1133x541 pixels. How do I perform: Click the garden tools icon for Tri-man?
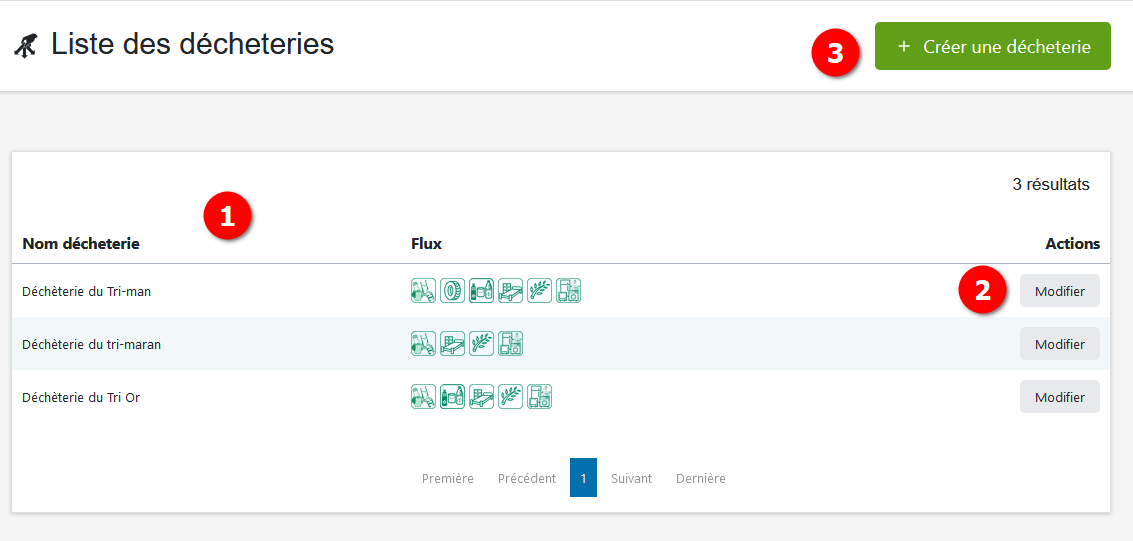[x=423, y=291]
